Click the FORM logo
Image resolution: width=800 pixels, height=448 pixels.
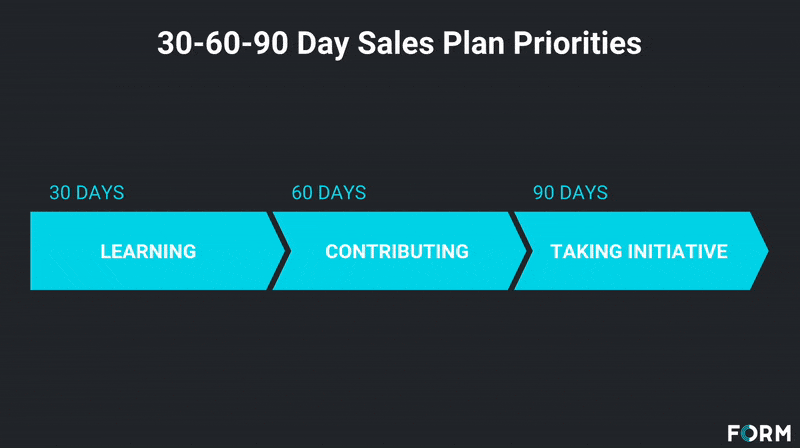[759, 433]
